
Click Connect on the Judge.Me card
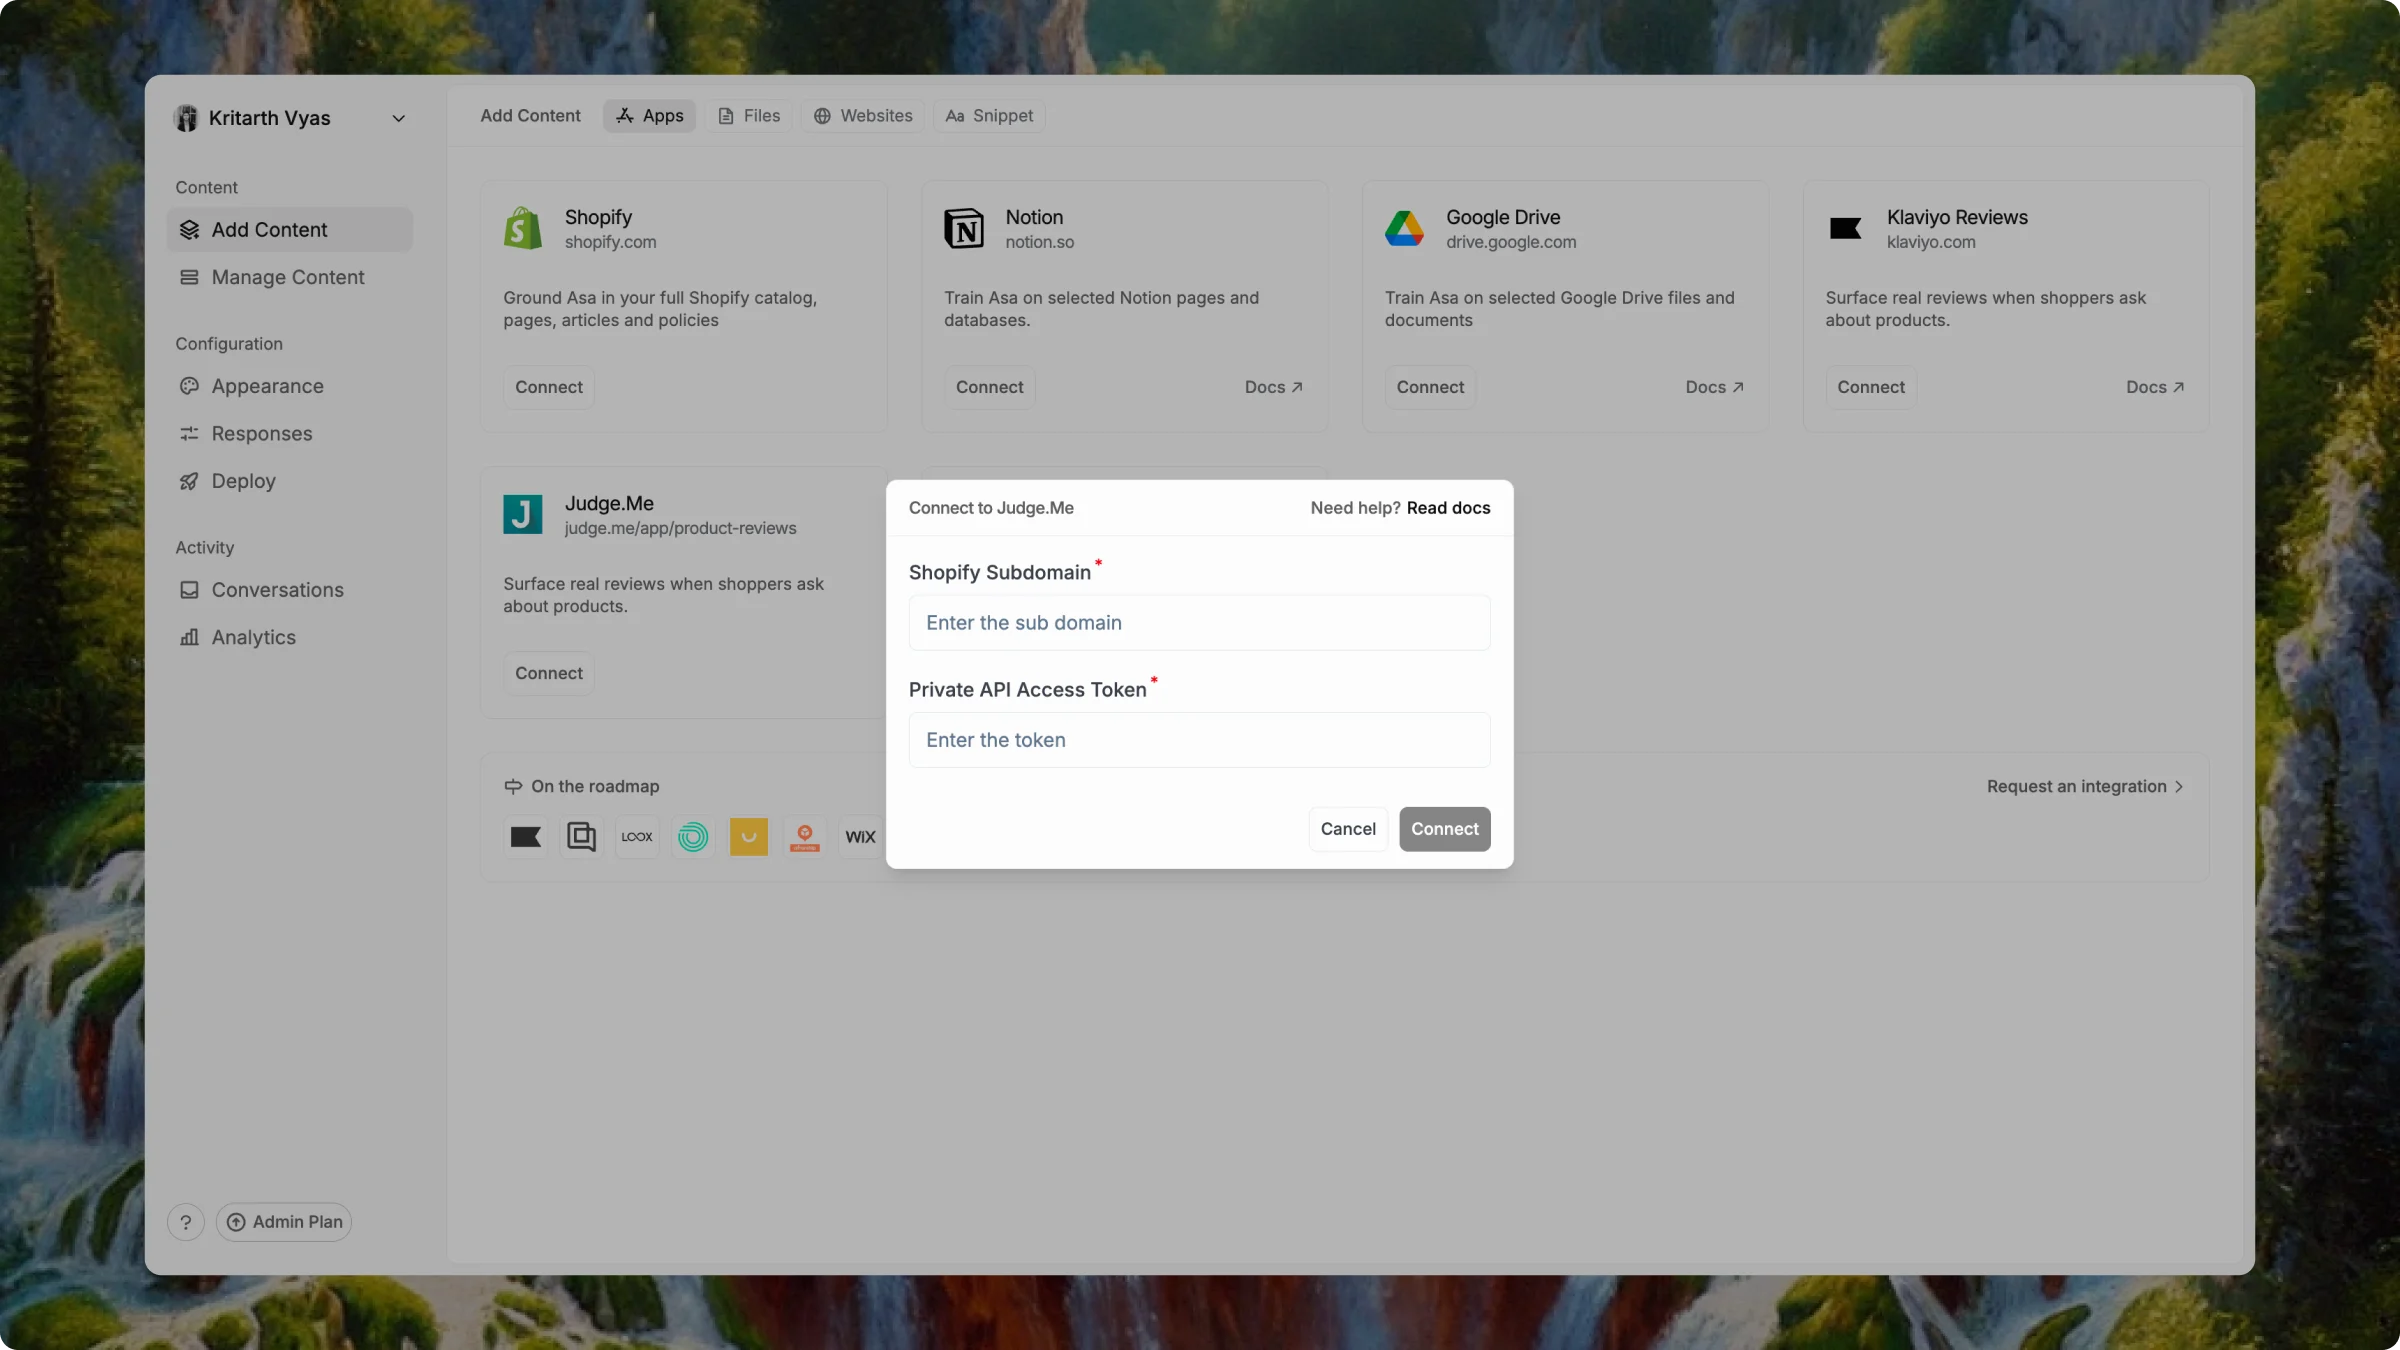(x=549, y=673)
